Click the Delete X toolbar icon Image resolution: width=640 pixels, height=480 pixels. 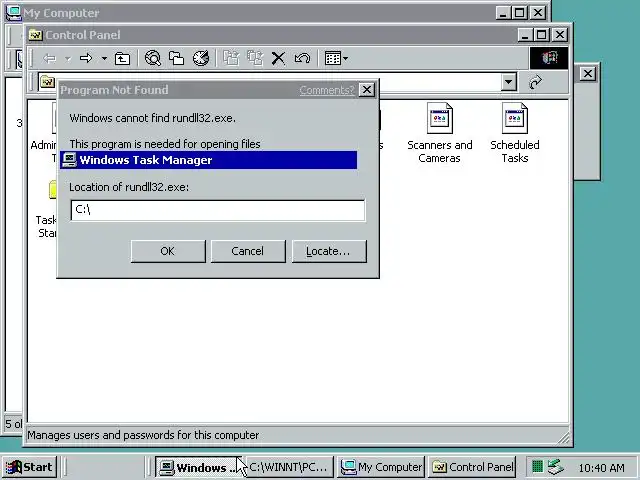[278, 58]
